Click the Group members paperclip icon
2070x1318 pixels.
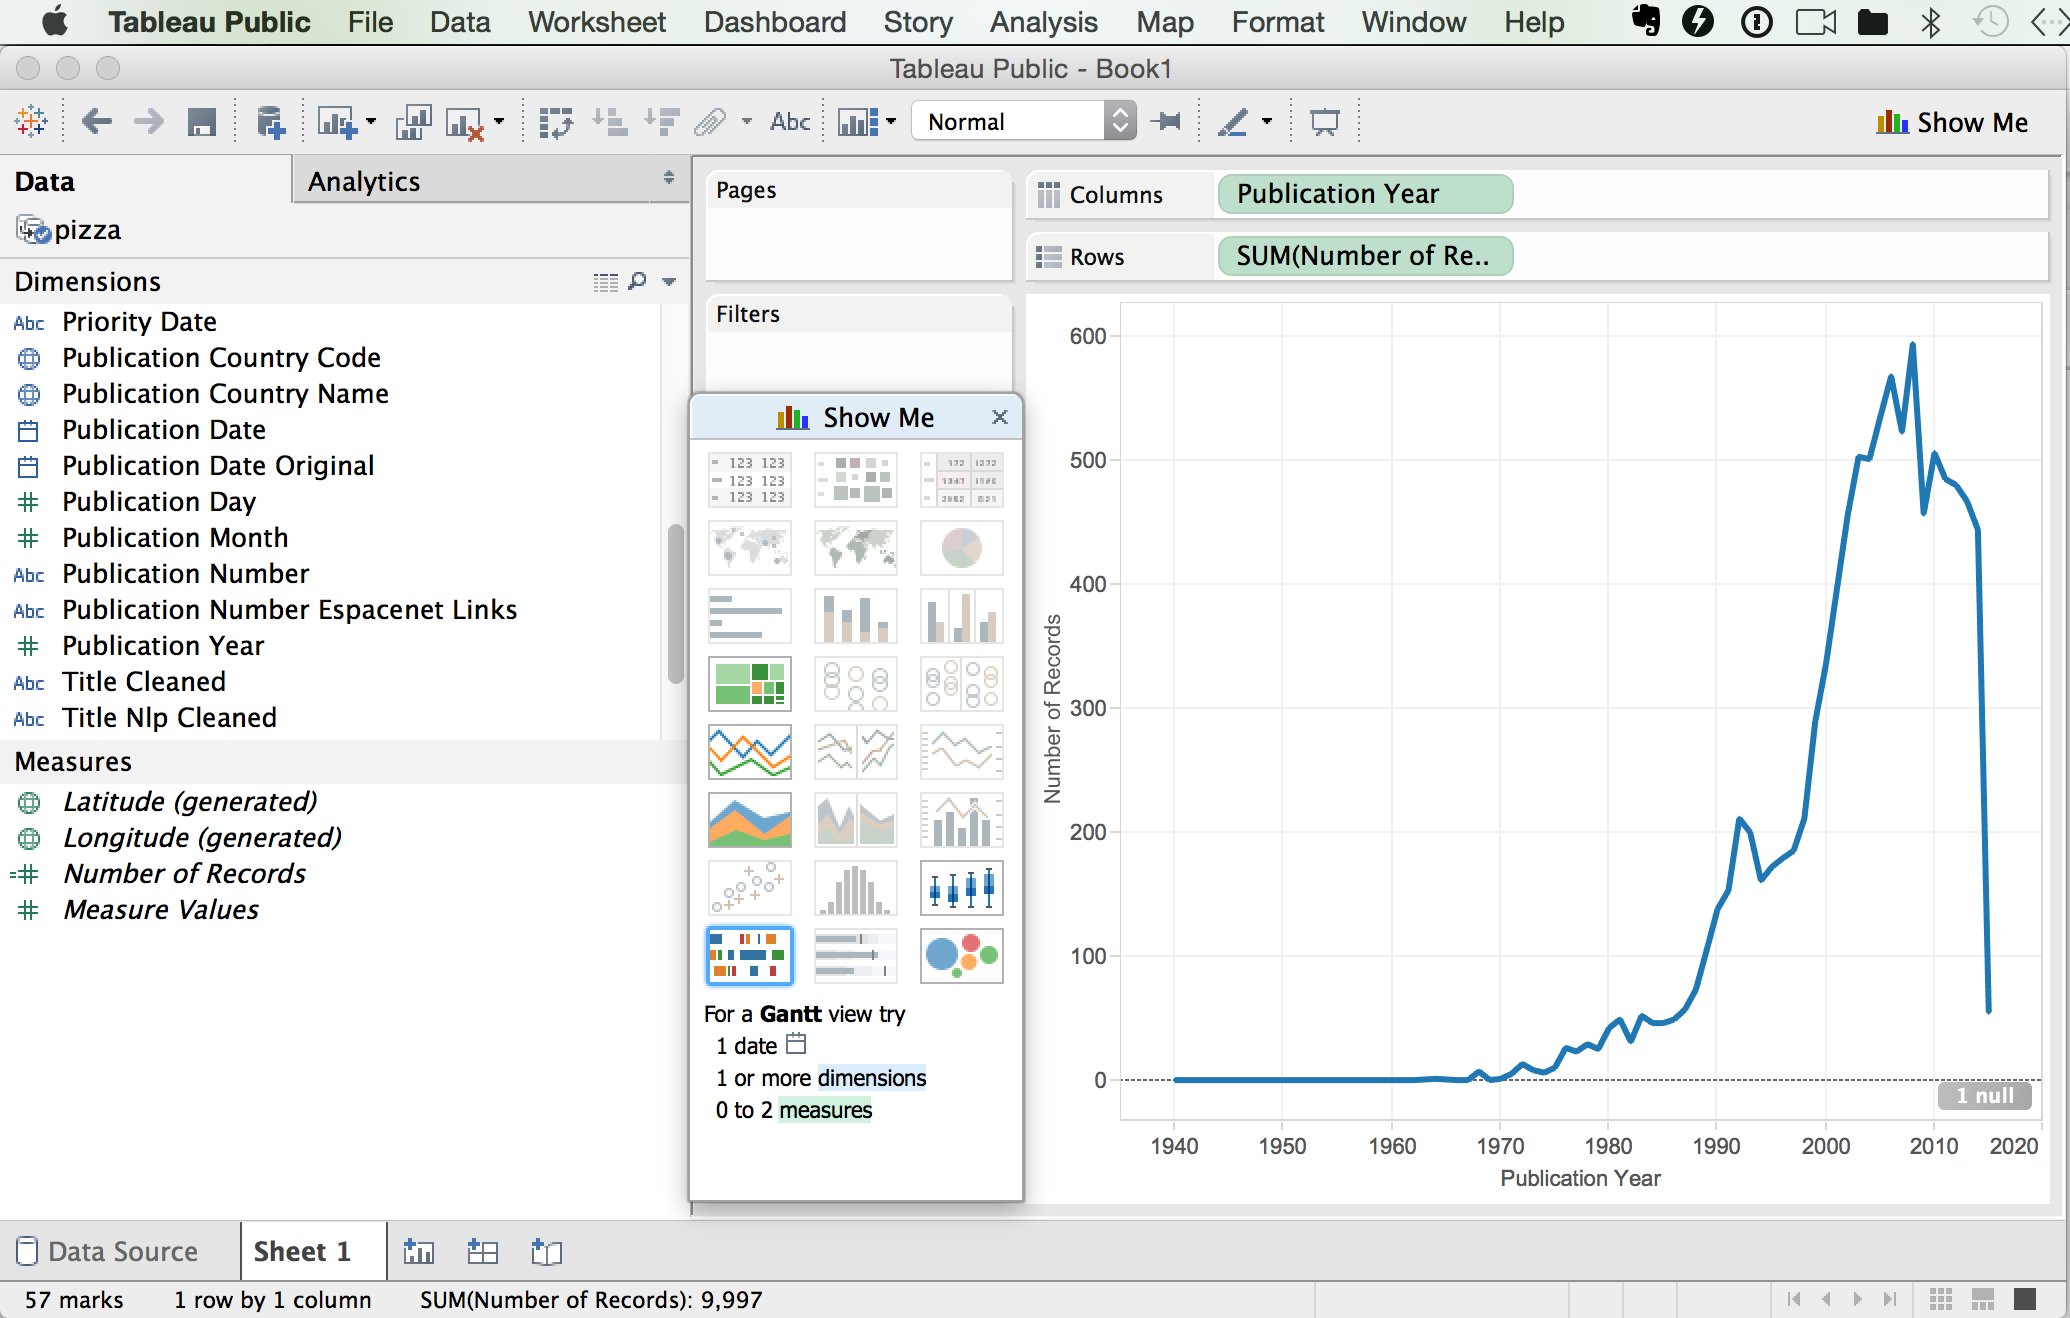click(x=710, y=122)
